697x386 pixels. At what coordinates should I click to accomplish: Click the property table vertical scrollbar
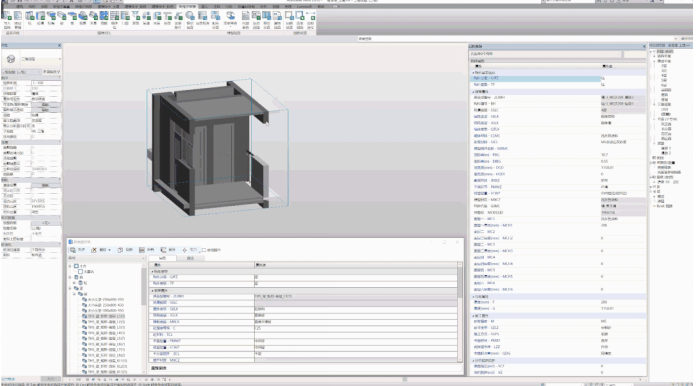[x=460, y=311]
